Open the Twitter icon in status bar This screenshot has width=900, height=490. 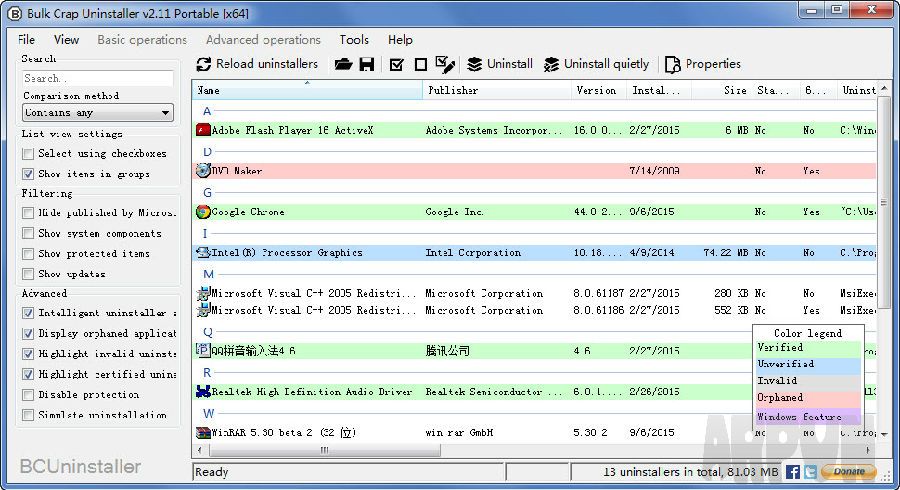coord(810,471)
